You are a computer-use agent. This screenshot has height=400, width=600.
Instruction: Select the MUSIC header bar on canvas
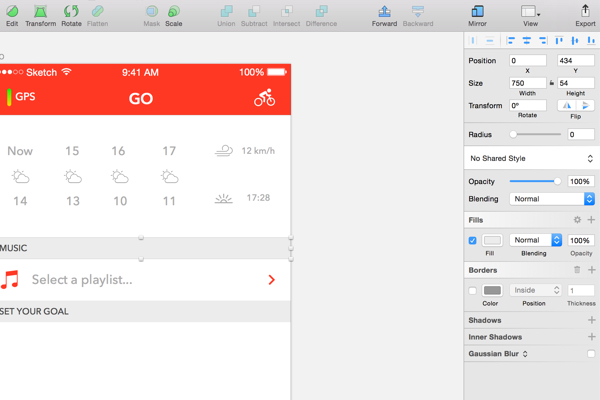(x=145, y=248)
